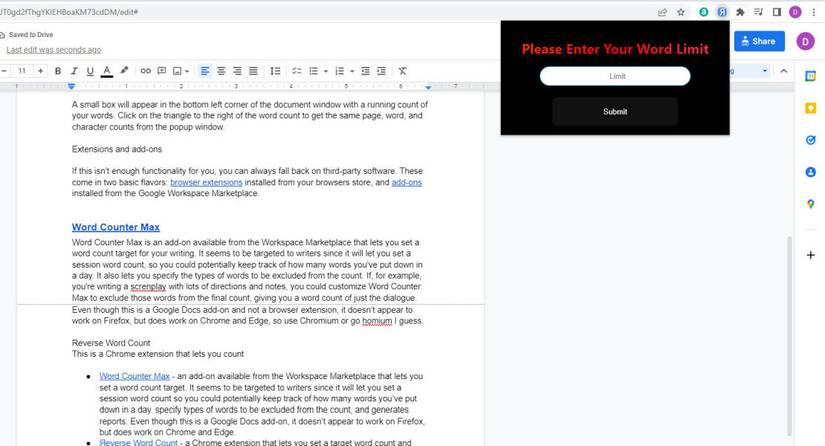Image resolution: width=825 pixels, height=446 pixels.
Task: Open the insert image dropdown arrow
Action: coord(187,72)
